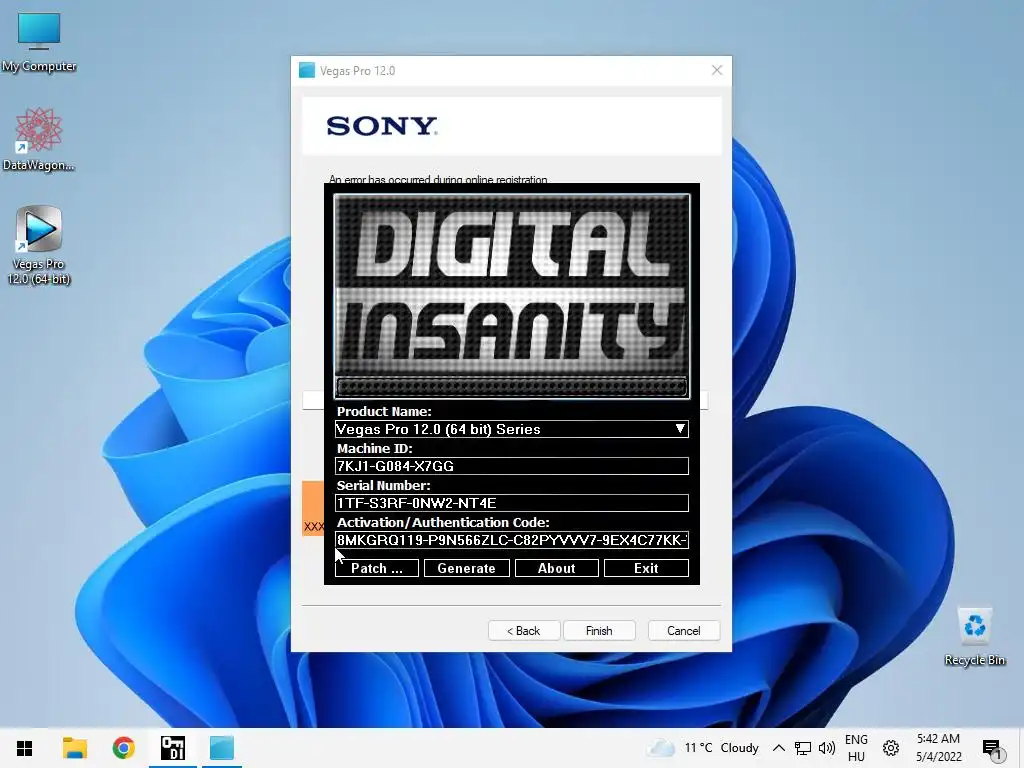The width and height of the screenshot is (1024, 768).
Task: Open the settings gear in the system tray
Action: coord(891,748)
